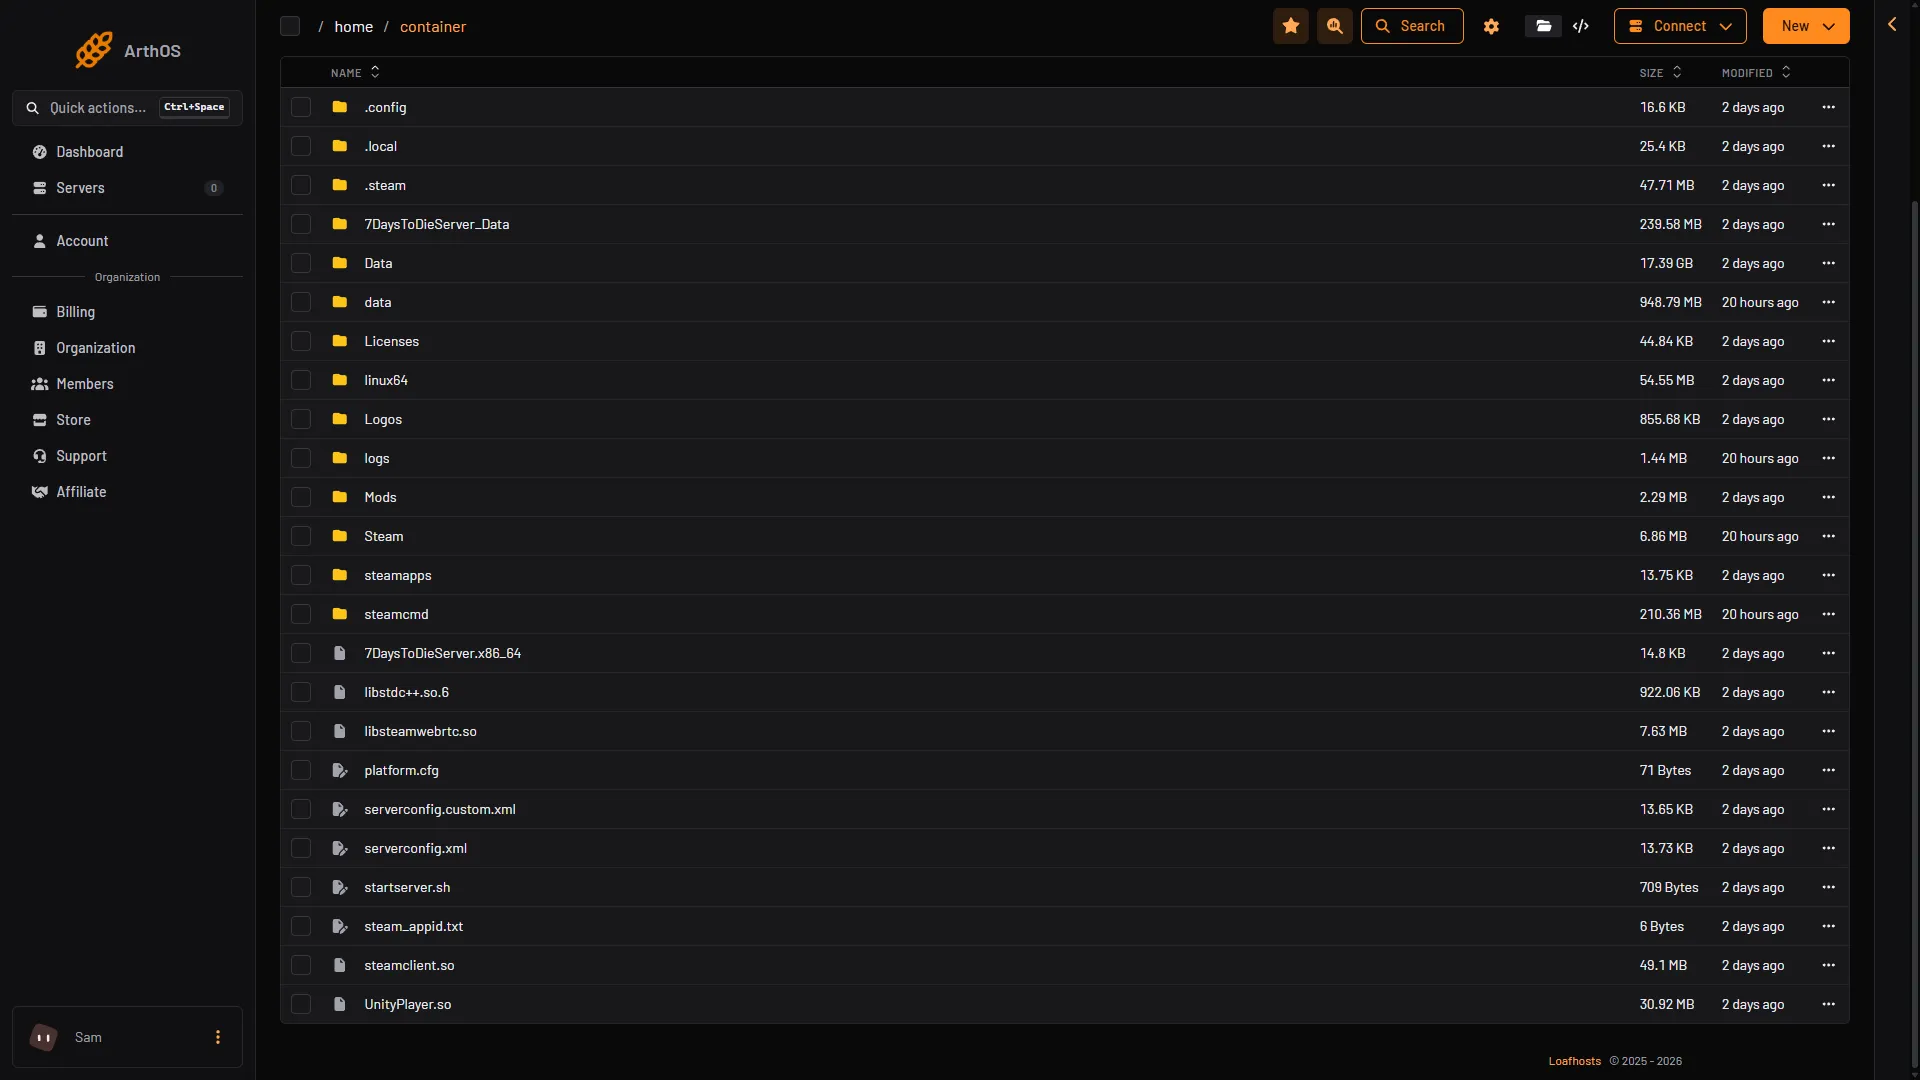The image size is (1920, 1080).
Task: Select the checkbox for 7DaysToDieServer_Data
Action: (x=301, y=224)
